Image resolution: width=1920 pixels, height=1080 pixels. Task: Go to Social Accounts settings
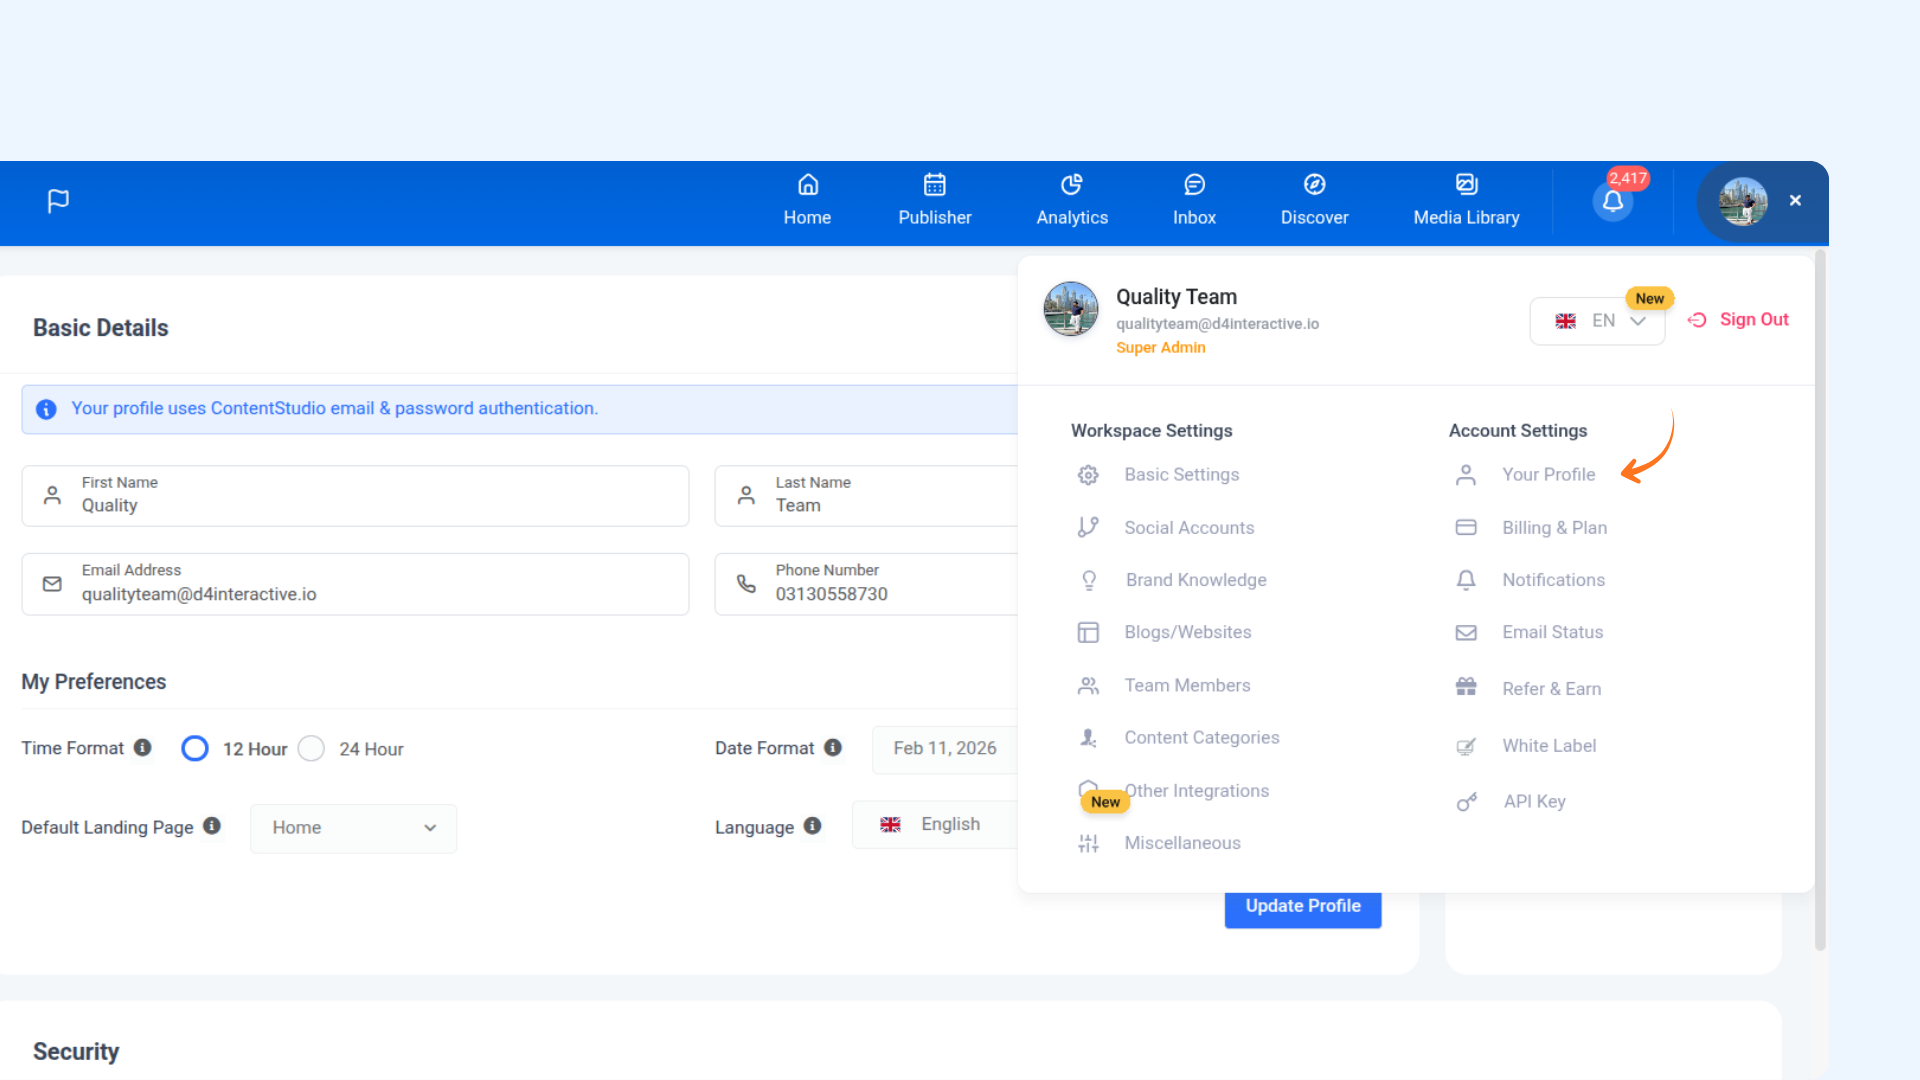[1188, 528]
